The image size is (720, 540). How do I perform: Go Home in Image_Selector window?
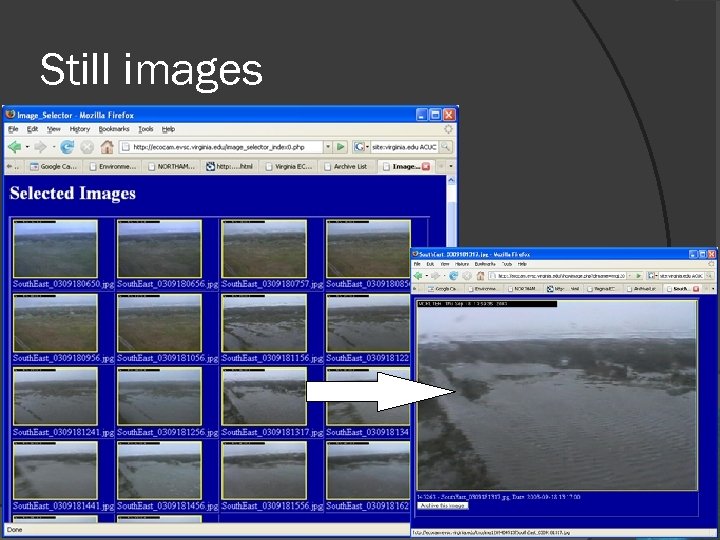(x=107, y=147)
